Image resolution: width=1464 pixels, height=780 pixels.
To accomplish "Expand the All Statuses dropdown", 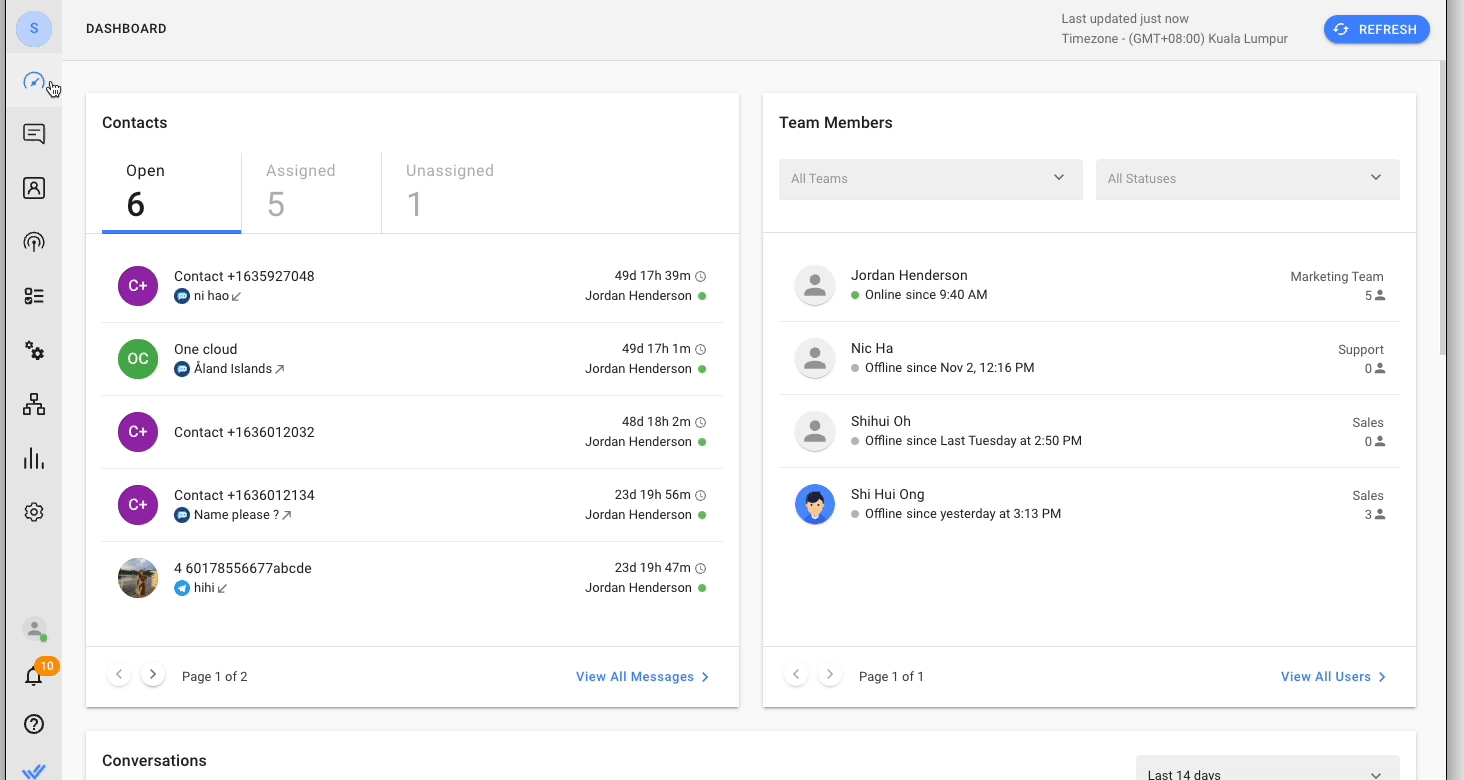I will pyautogui.click(x=1247, y=179).
